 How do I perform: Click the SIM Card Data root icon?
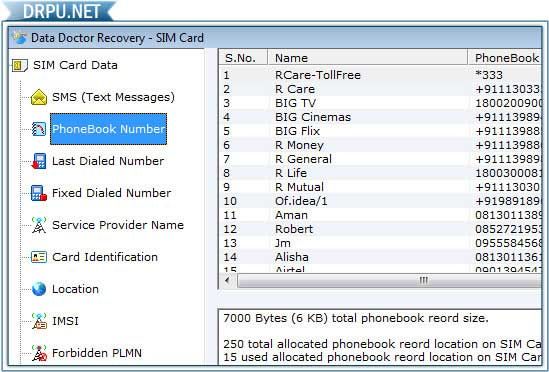coord(20,66)
